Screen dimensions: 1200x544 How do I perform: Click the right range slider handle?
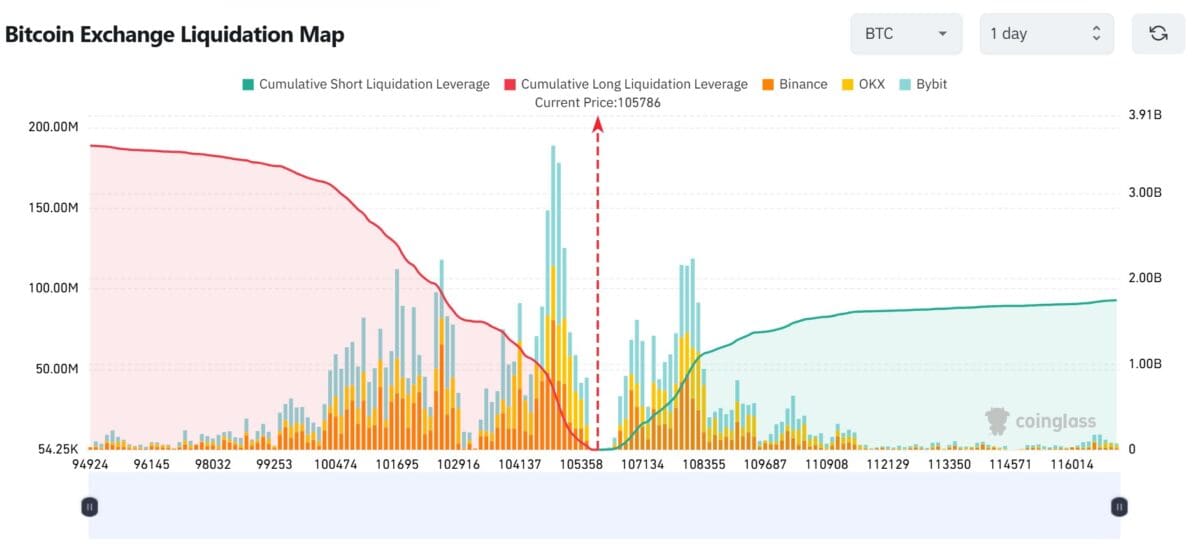(1119, 507)
